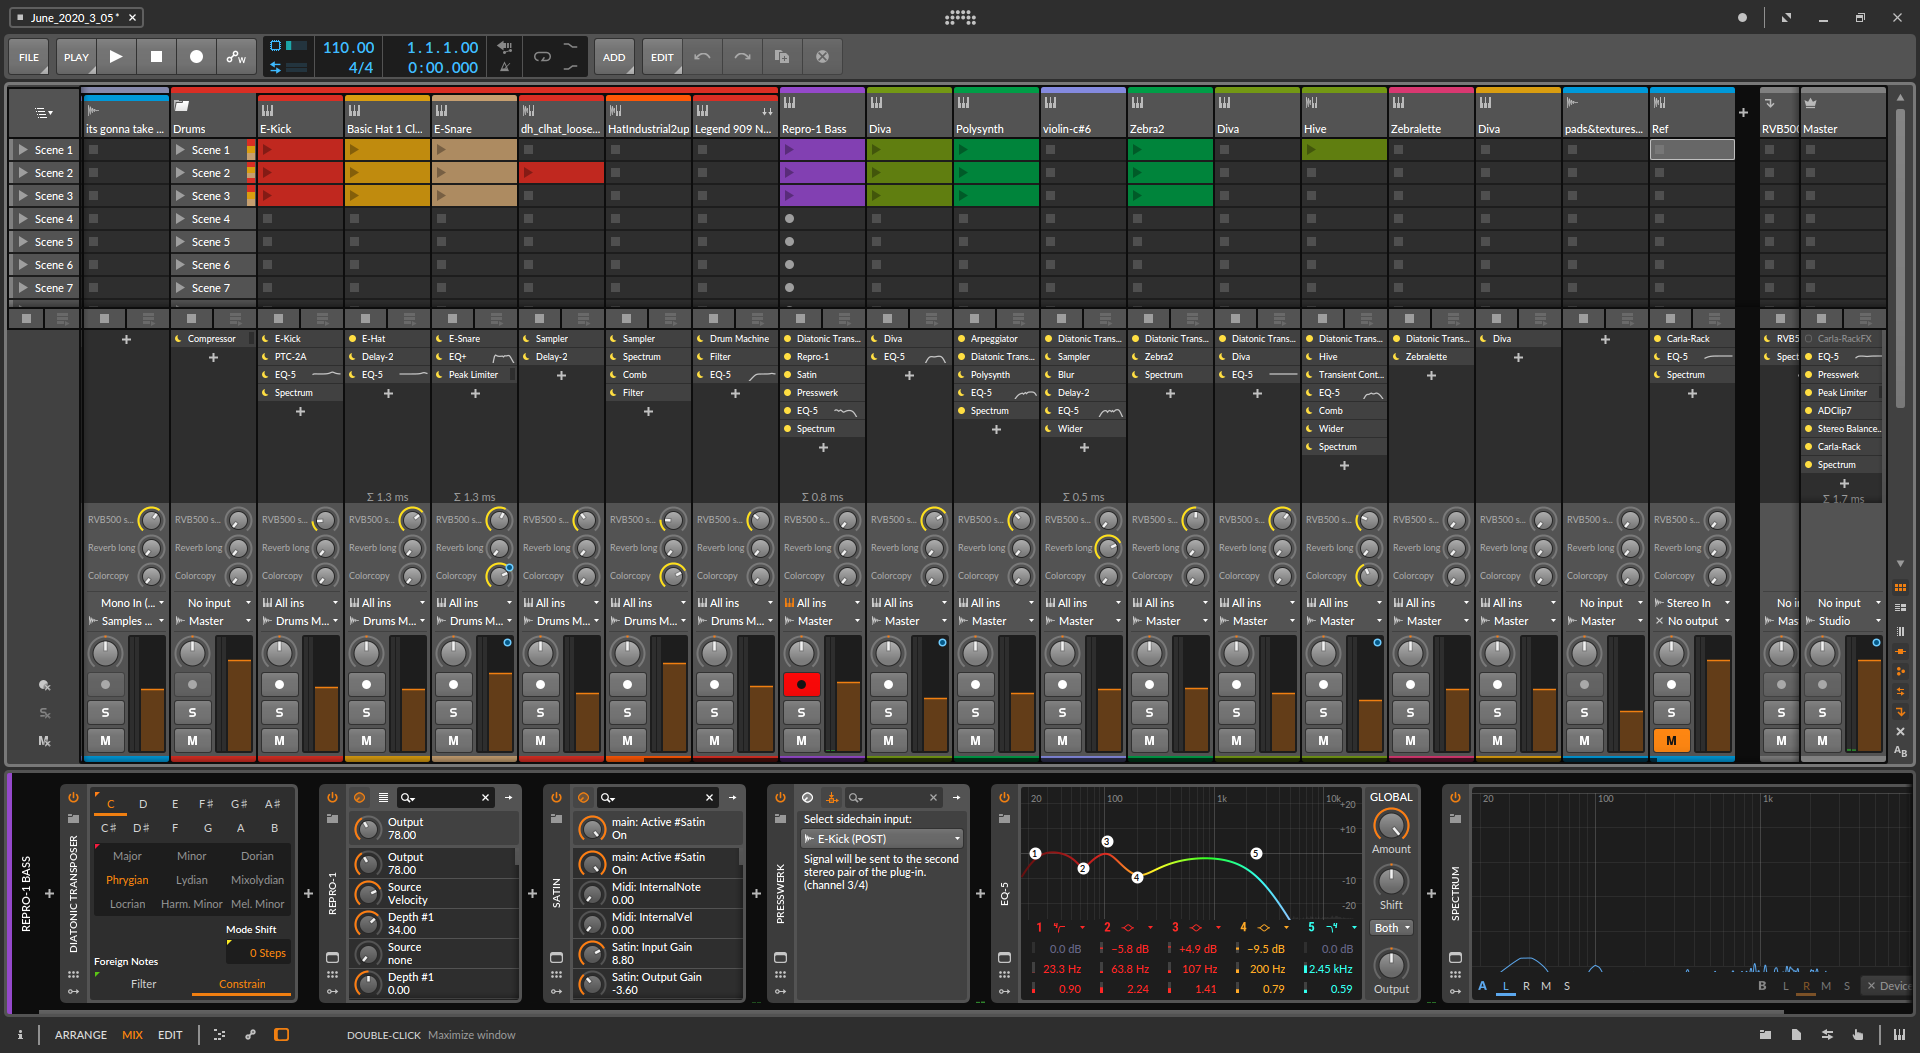Screen dimensions: 1920x1053
Task: Click the add track plus button
Action: (x=1743, y=112)
